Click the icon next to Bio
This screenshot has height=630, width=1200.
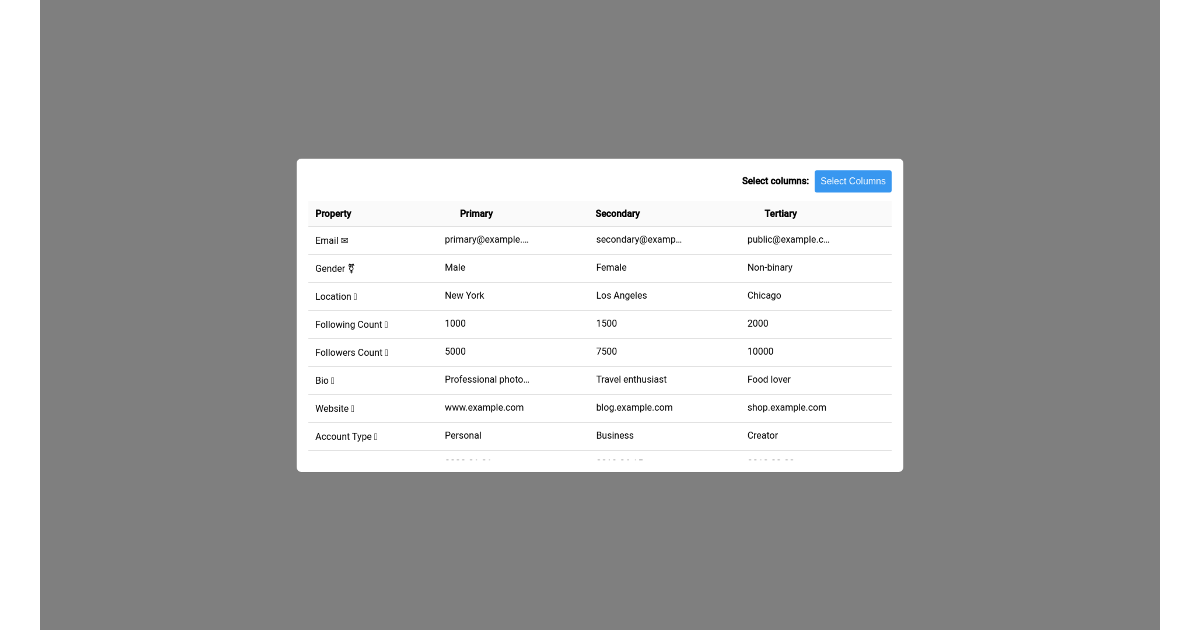tap(331, 380)
